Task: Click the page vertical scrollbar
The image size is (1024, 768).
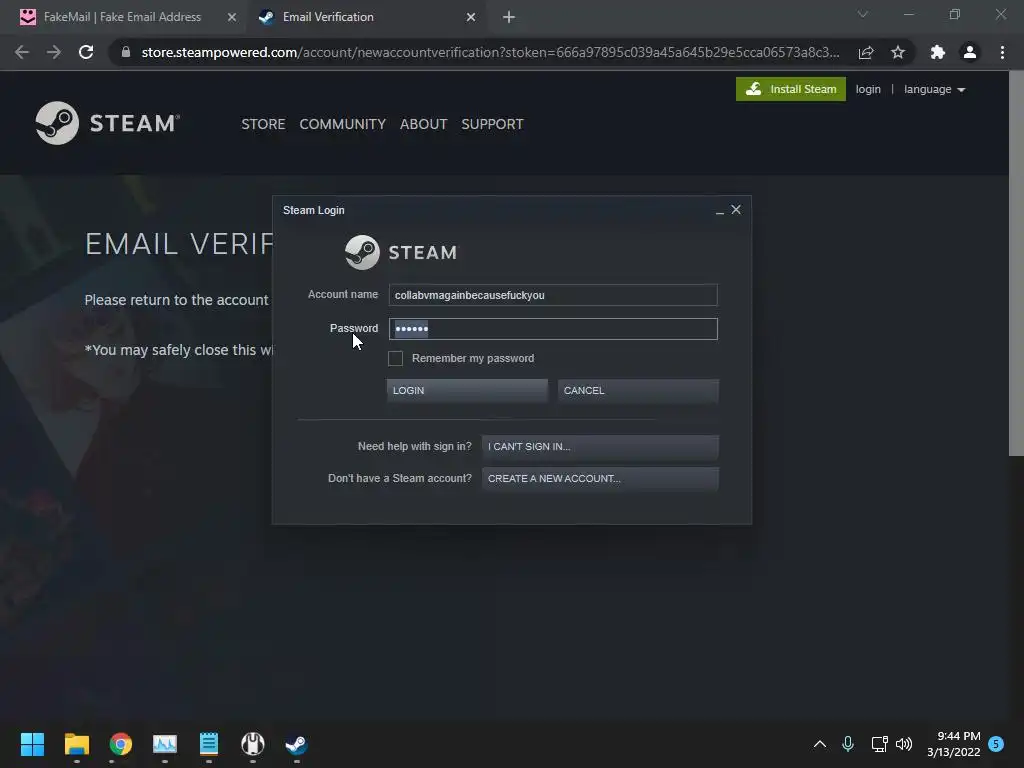Action: tap(1016, 264)
